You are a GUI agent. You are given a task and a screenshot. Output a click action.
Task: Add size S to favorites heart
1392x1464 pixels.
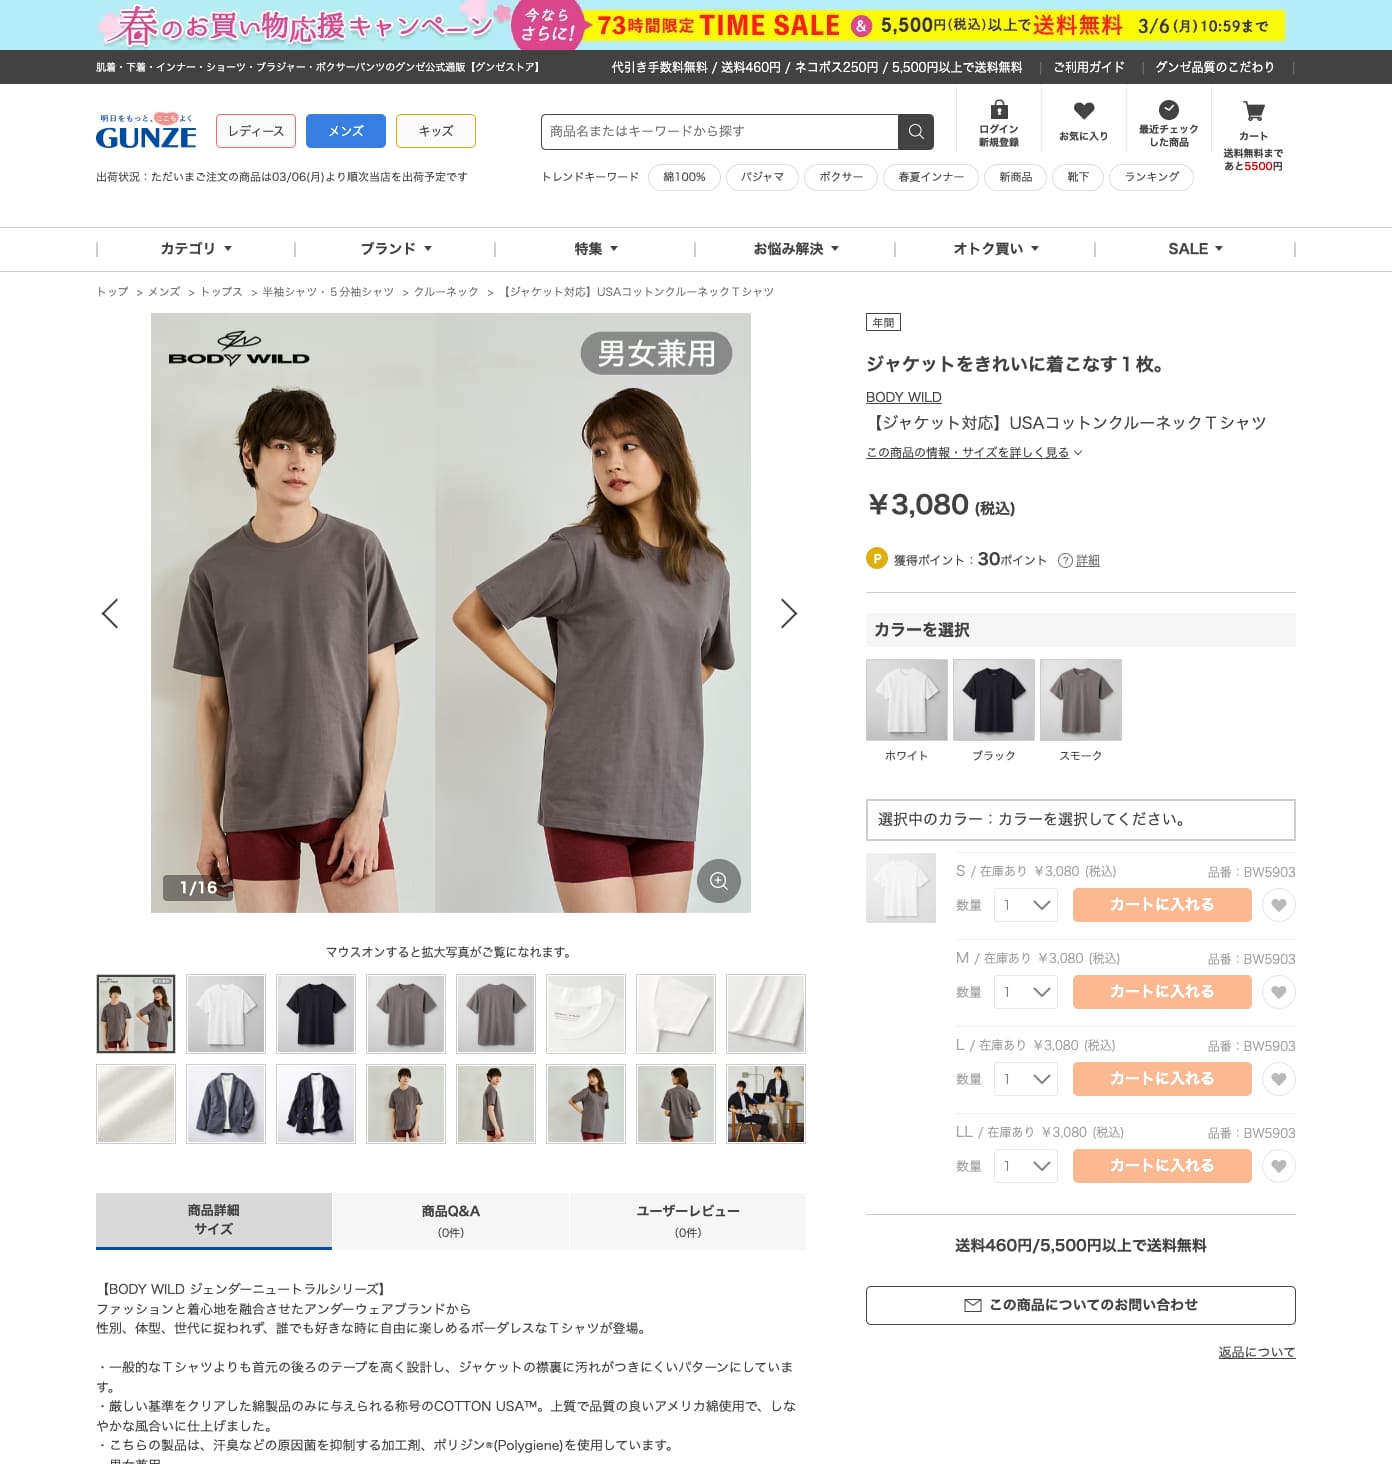tap(1279, 905)
